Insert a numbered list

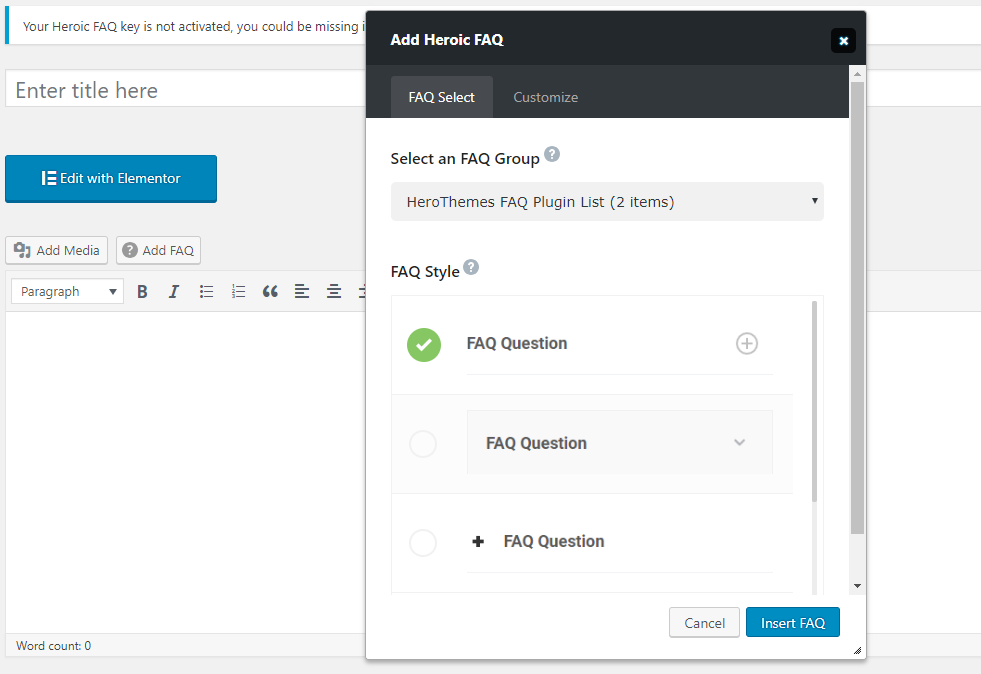coord(238,292)
